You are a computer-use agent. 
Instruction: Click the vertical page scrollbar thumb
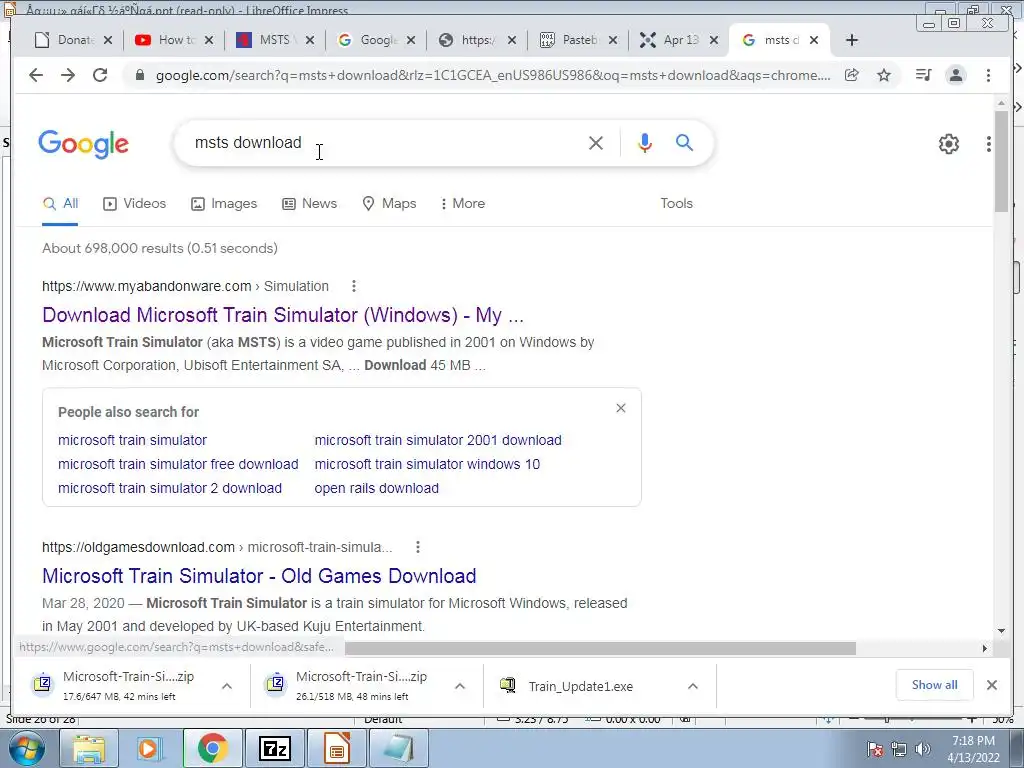1001,161
